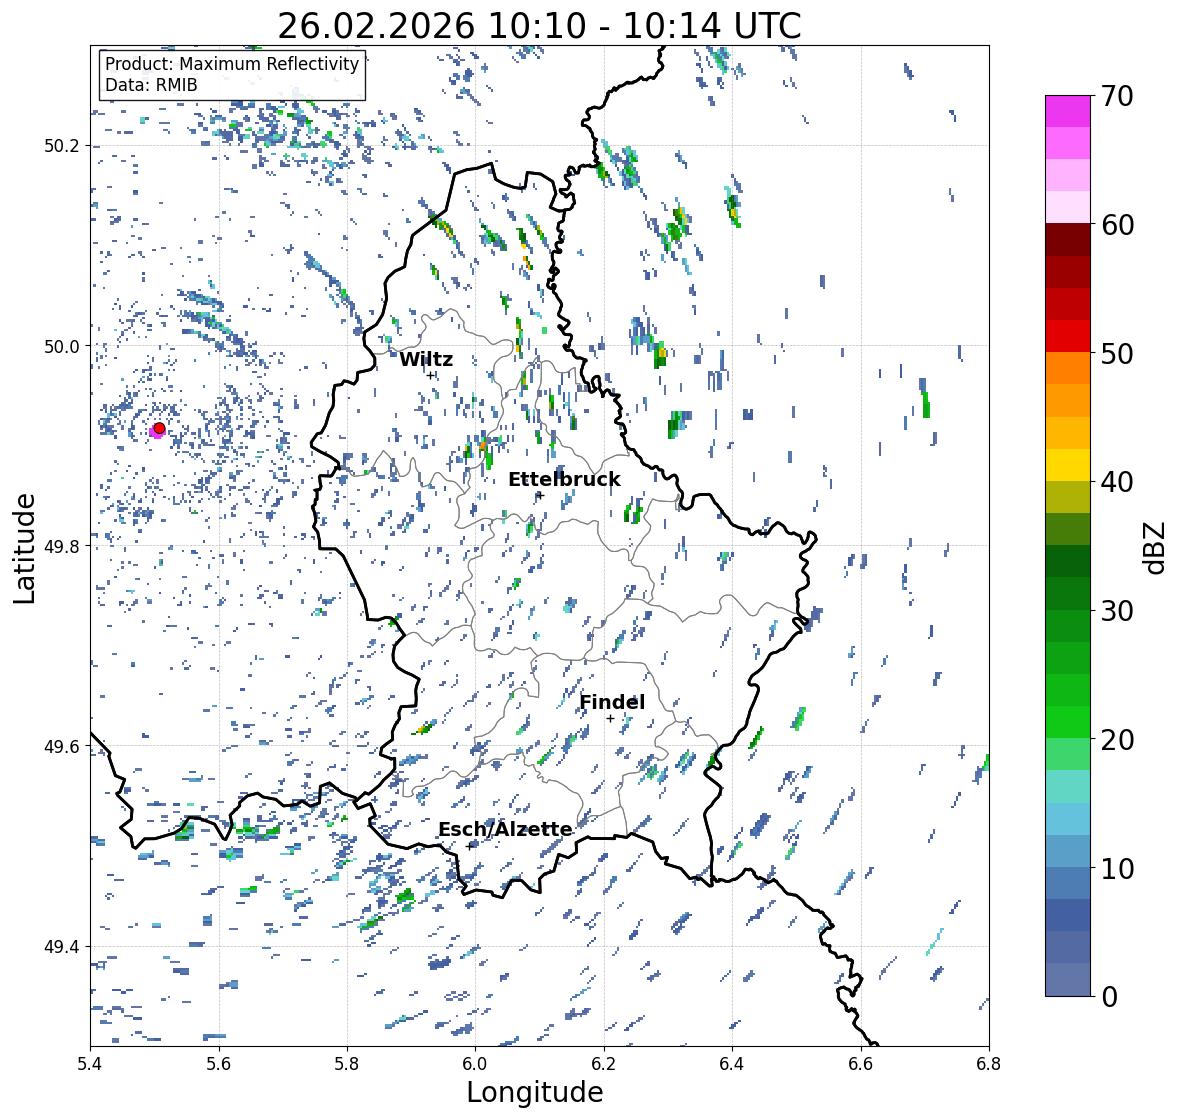Click the 6.0 longitude tick label
The image size is (1179, 1117).
pos(475,1064)
